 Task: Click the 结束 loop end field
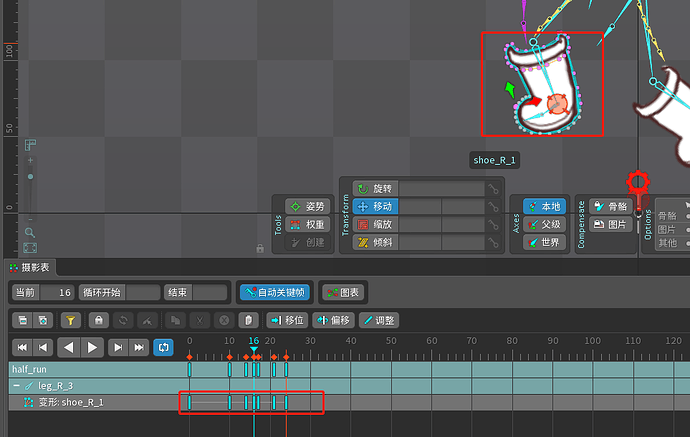(209, 293)
